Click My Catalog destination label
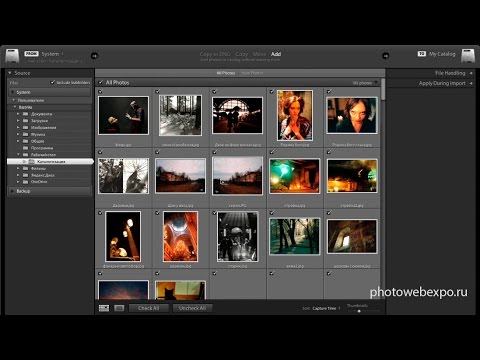Screen dimensions: 480x360 442,54
